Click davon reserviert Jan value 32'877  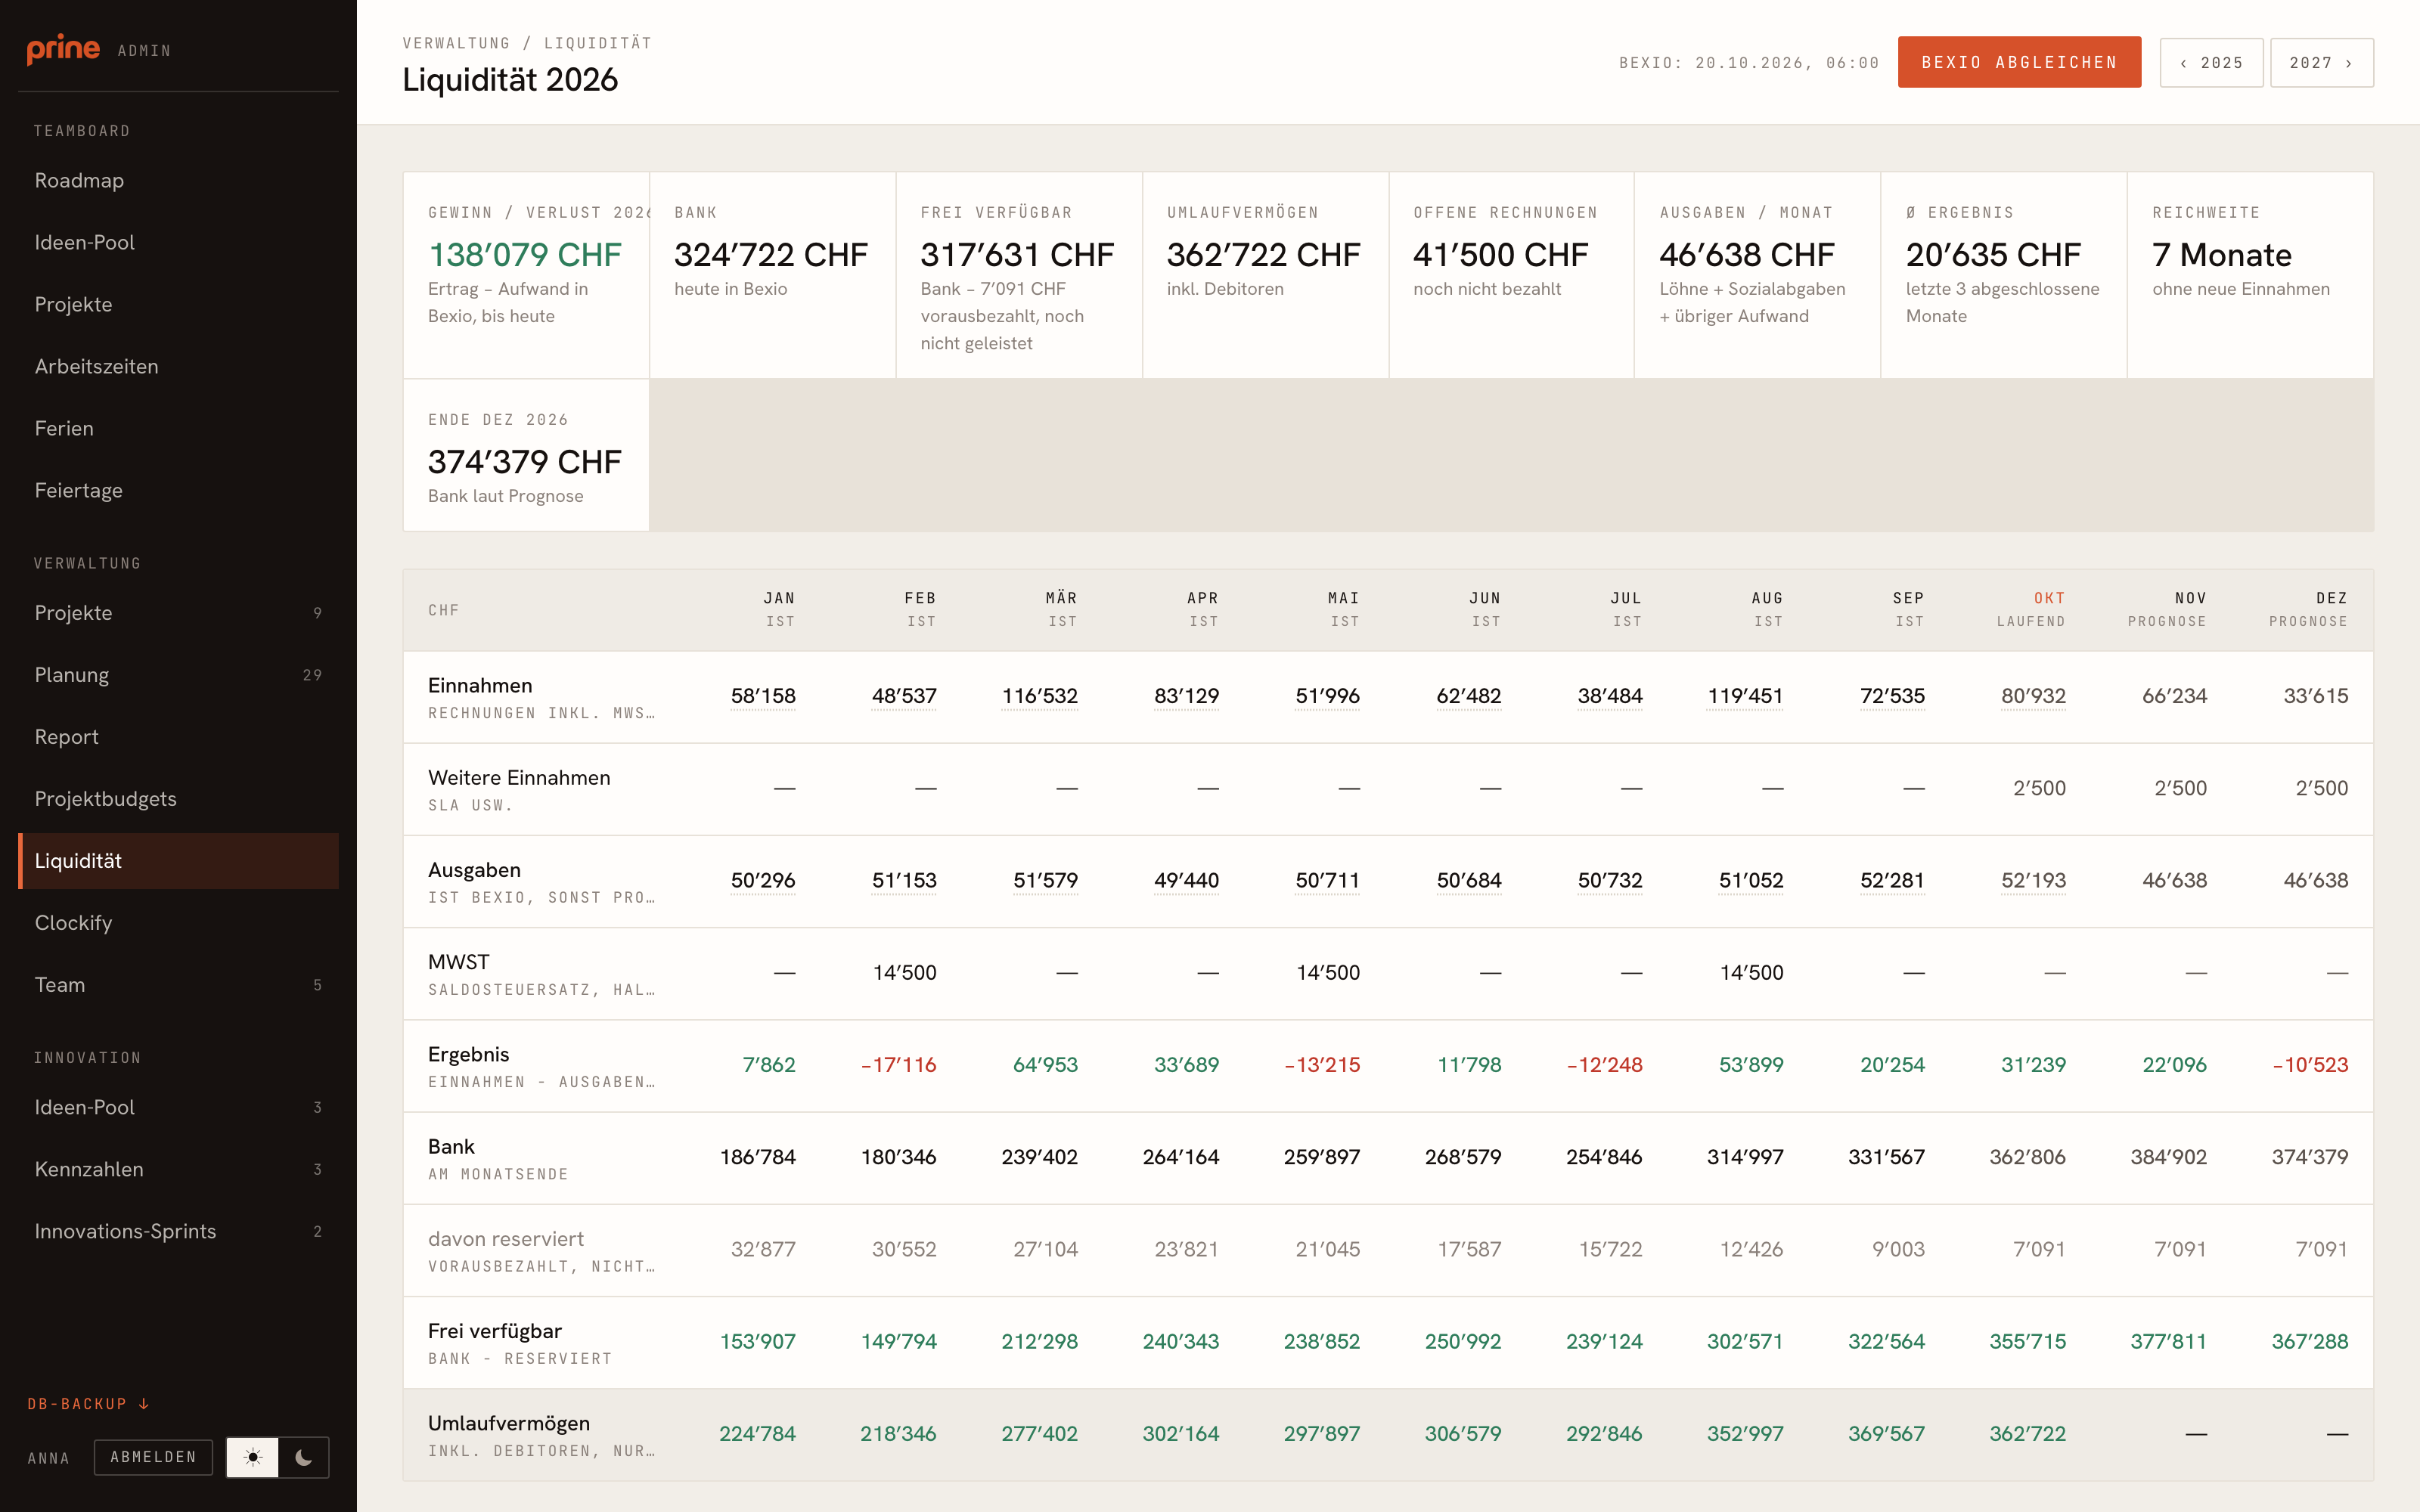click(x=763, y=1249)
